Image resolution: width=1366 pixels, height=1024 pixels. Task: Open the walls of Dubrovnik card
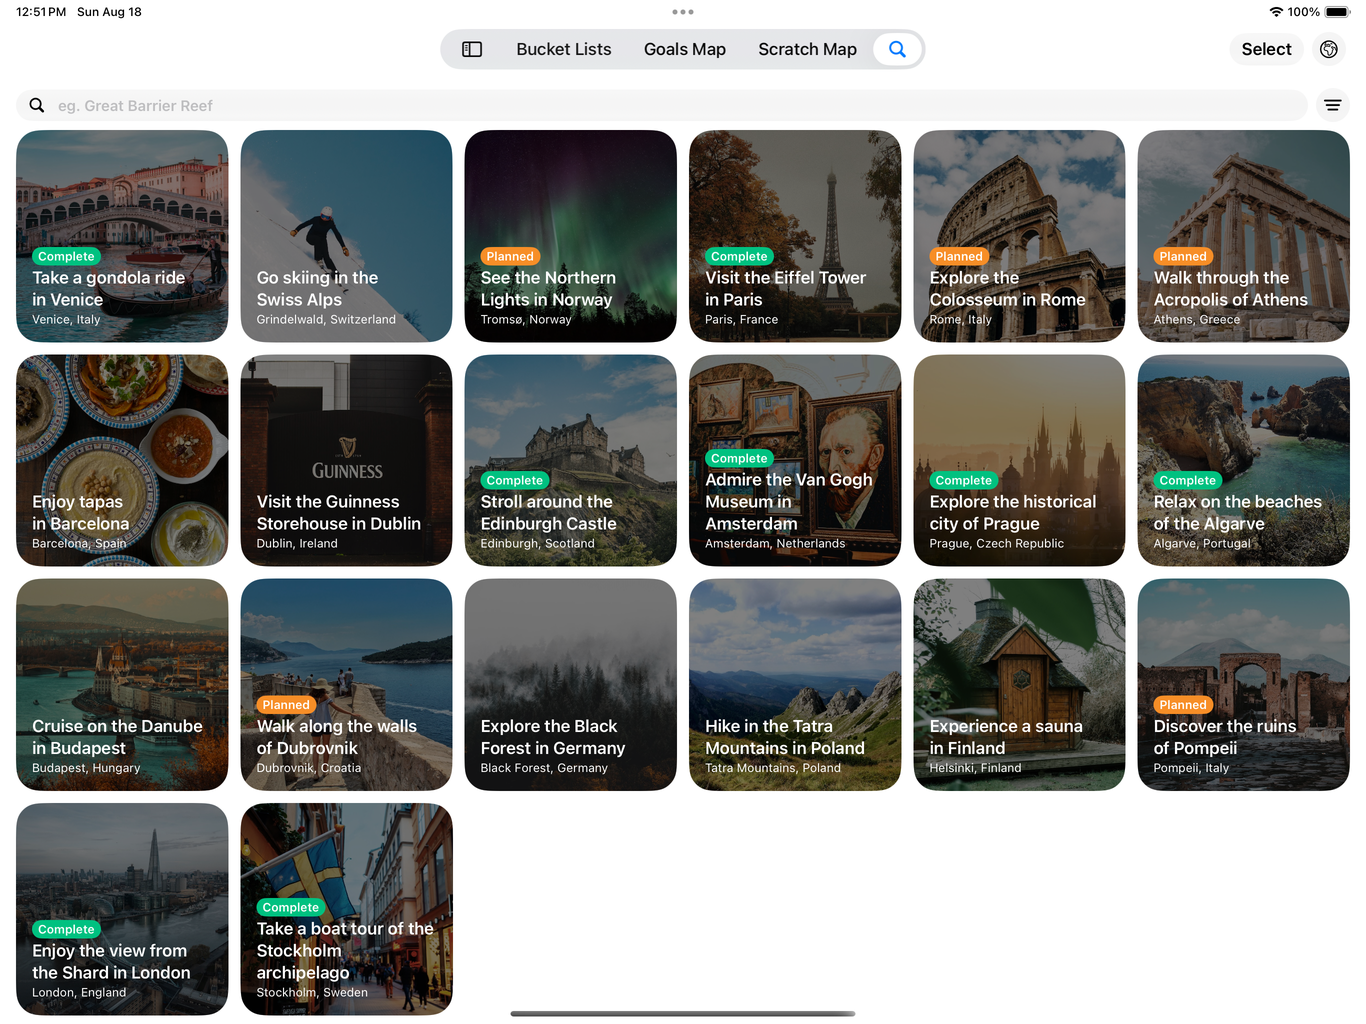[346, 685]
